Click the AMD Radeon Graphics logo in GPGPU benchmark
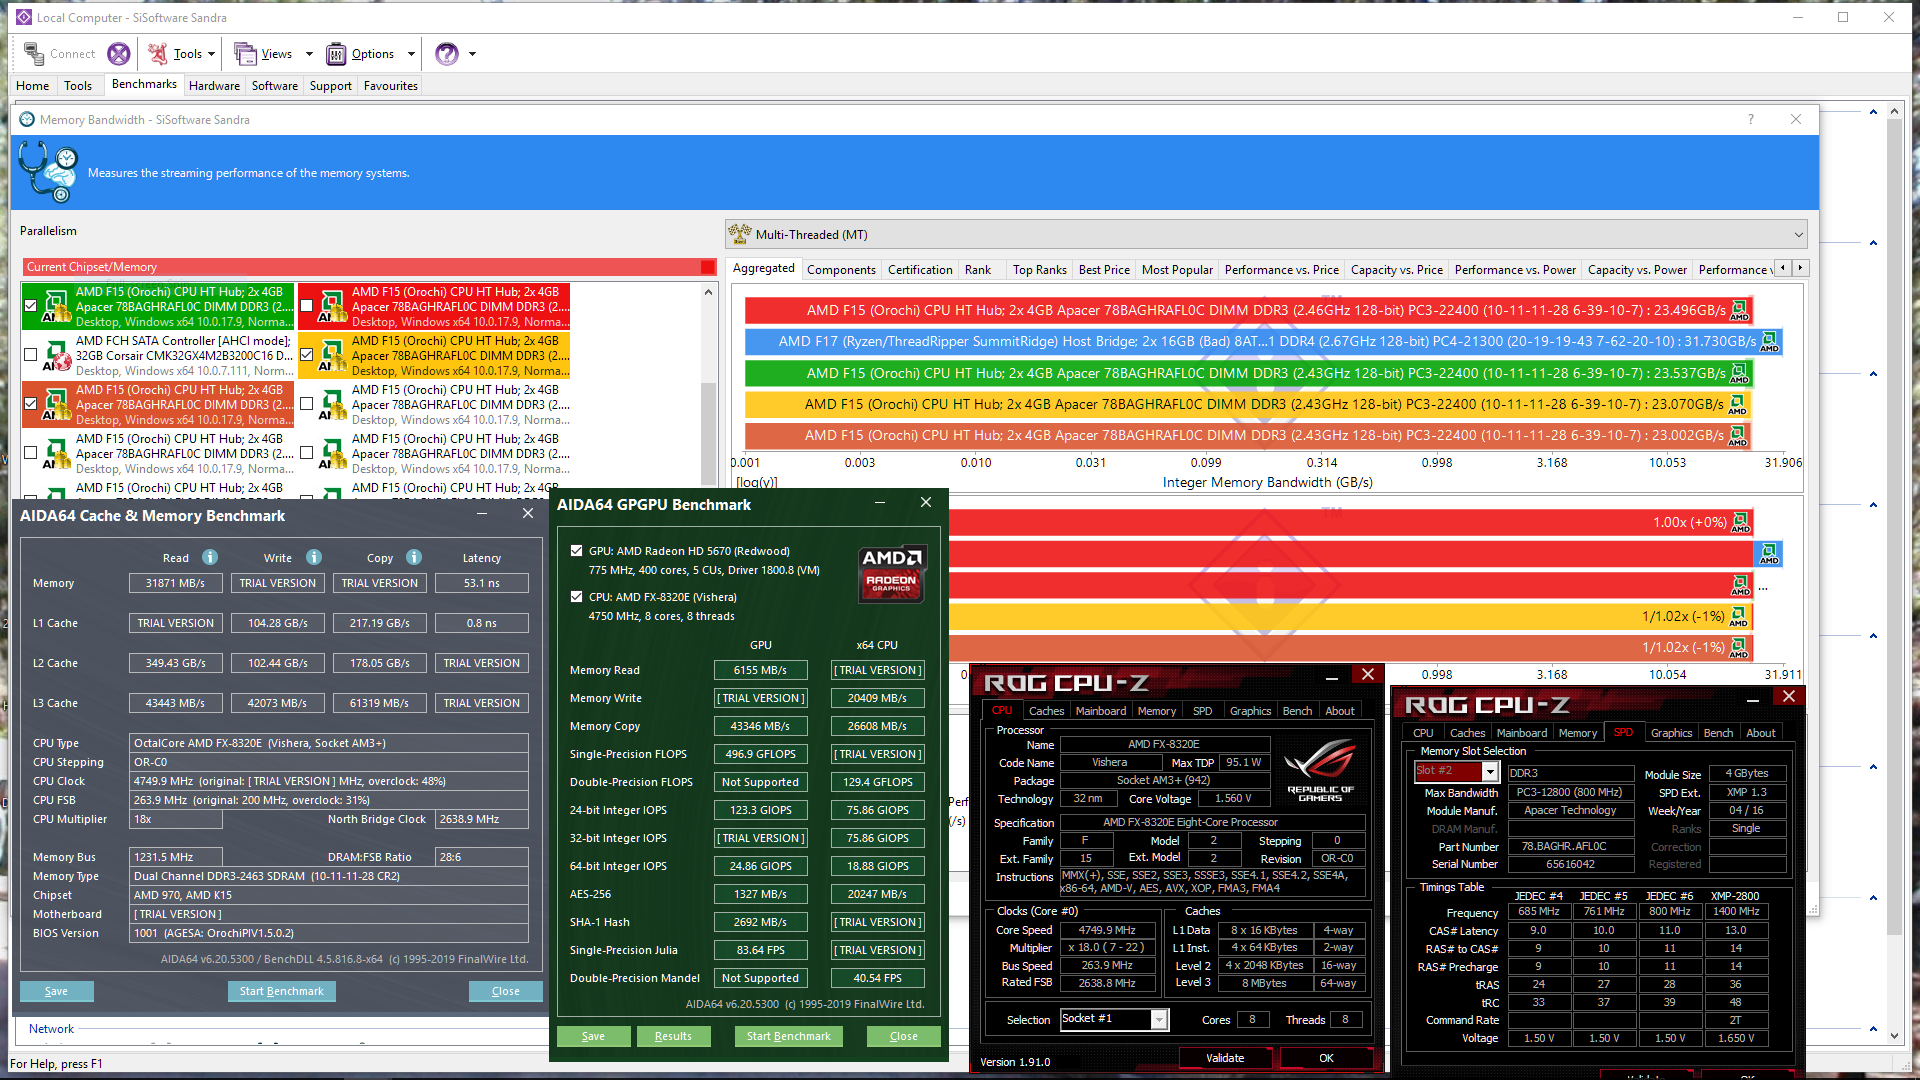 coord(892,573)
